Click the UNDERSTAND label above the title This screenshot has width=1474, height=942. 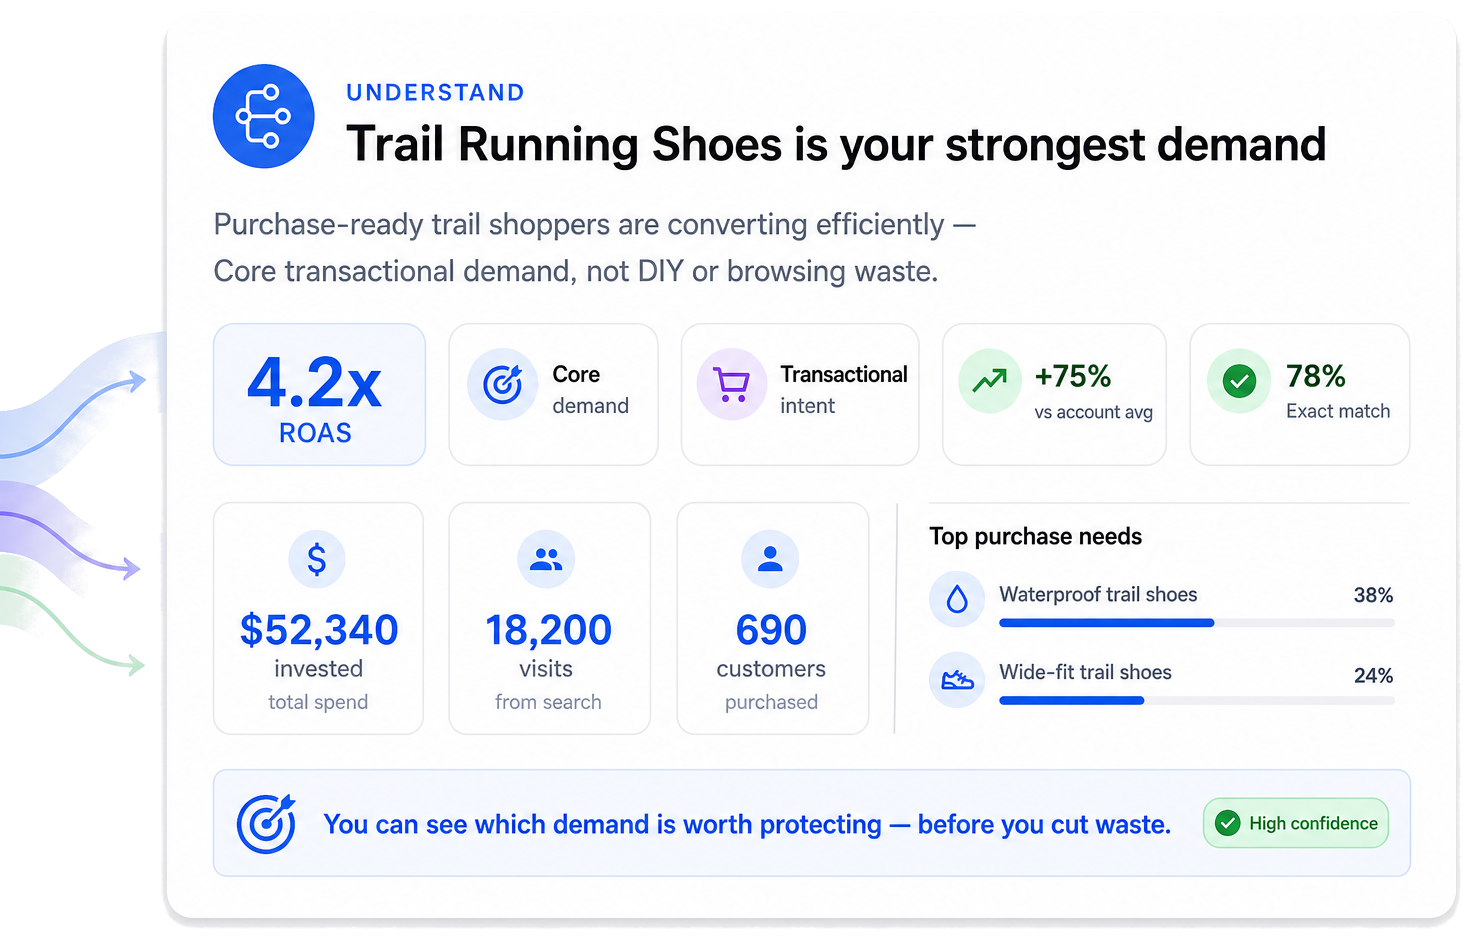(x=435, y=92)
